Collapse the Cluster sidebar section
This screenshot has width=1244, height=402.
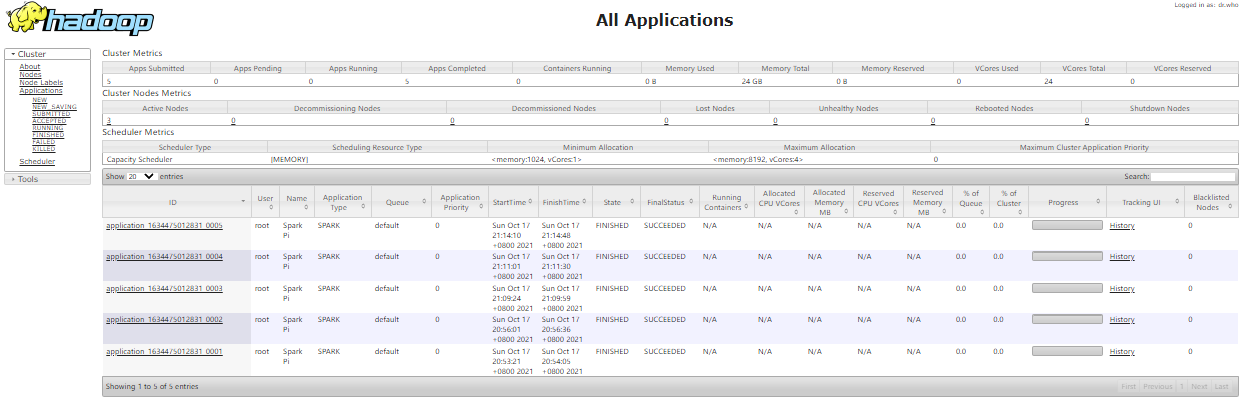point(32,54)
